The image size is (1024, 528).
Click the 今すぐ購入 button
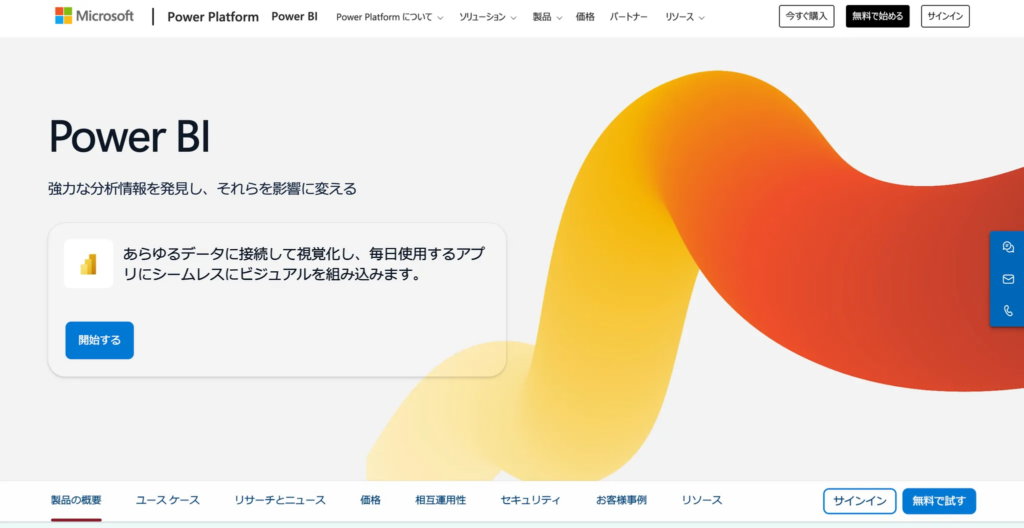click(x=807, y=16)
